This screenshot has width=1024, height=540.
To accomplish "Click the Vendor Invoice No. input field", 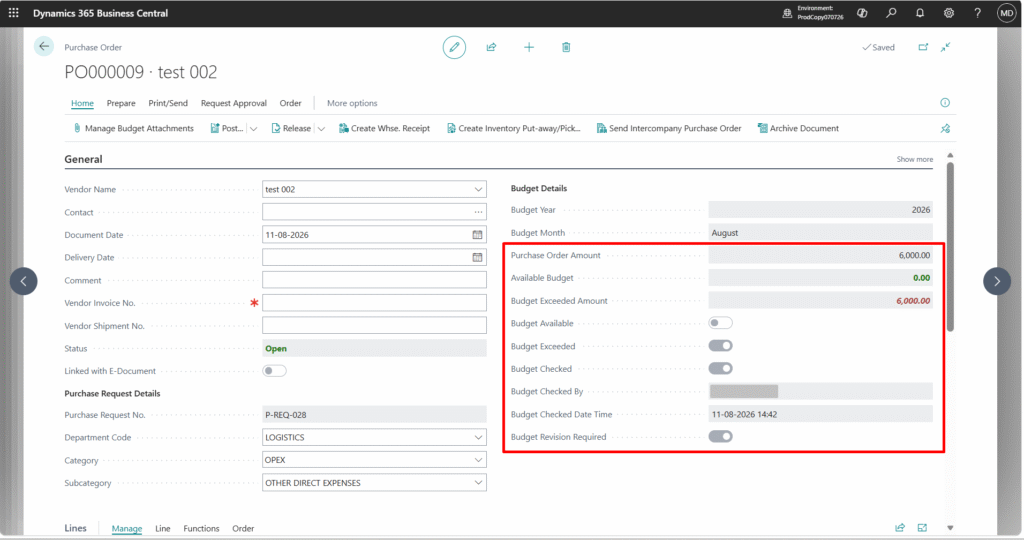I will [374, 303].
